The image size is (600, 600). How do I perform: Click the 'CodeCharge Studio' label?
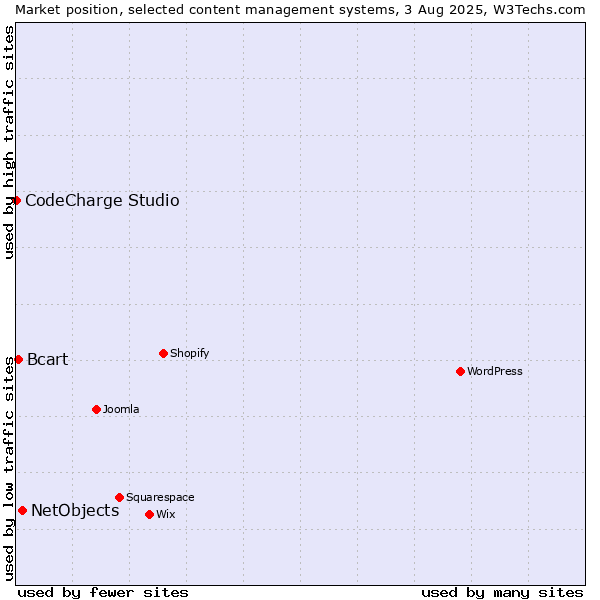click(x=103, y=201)
